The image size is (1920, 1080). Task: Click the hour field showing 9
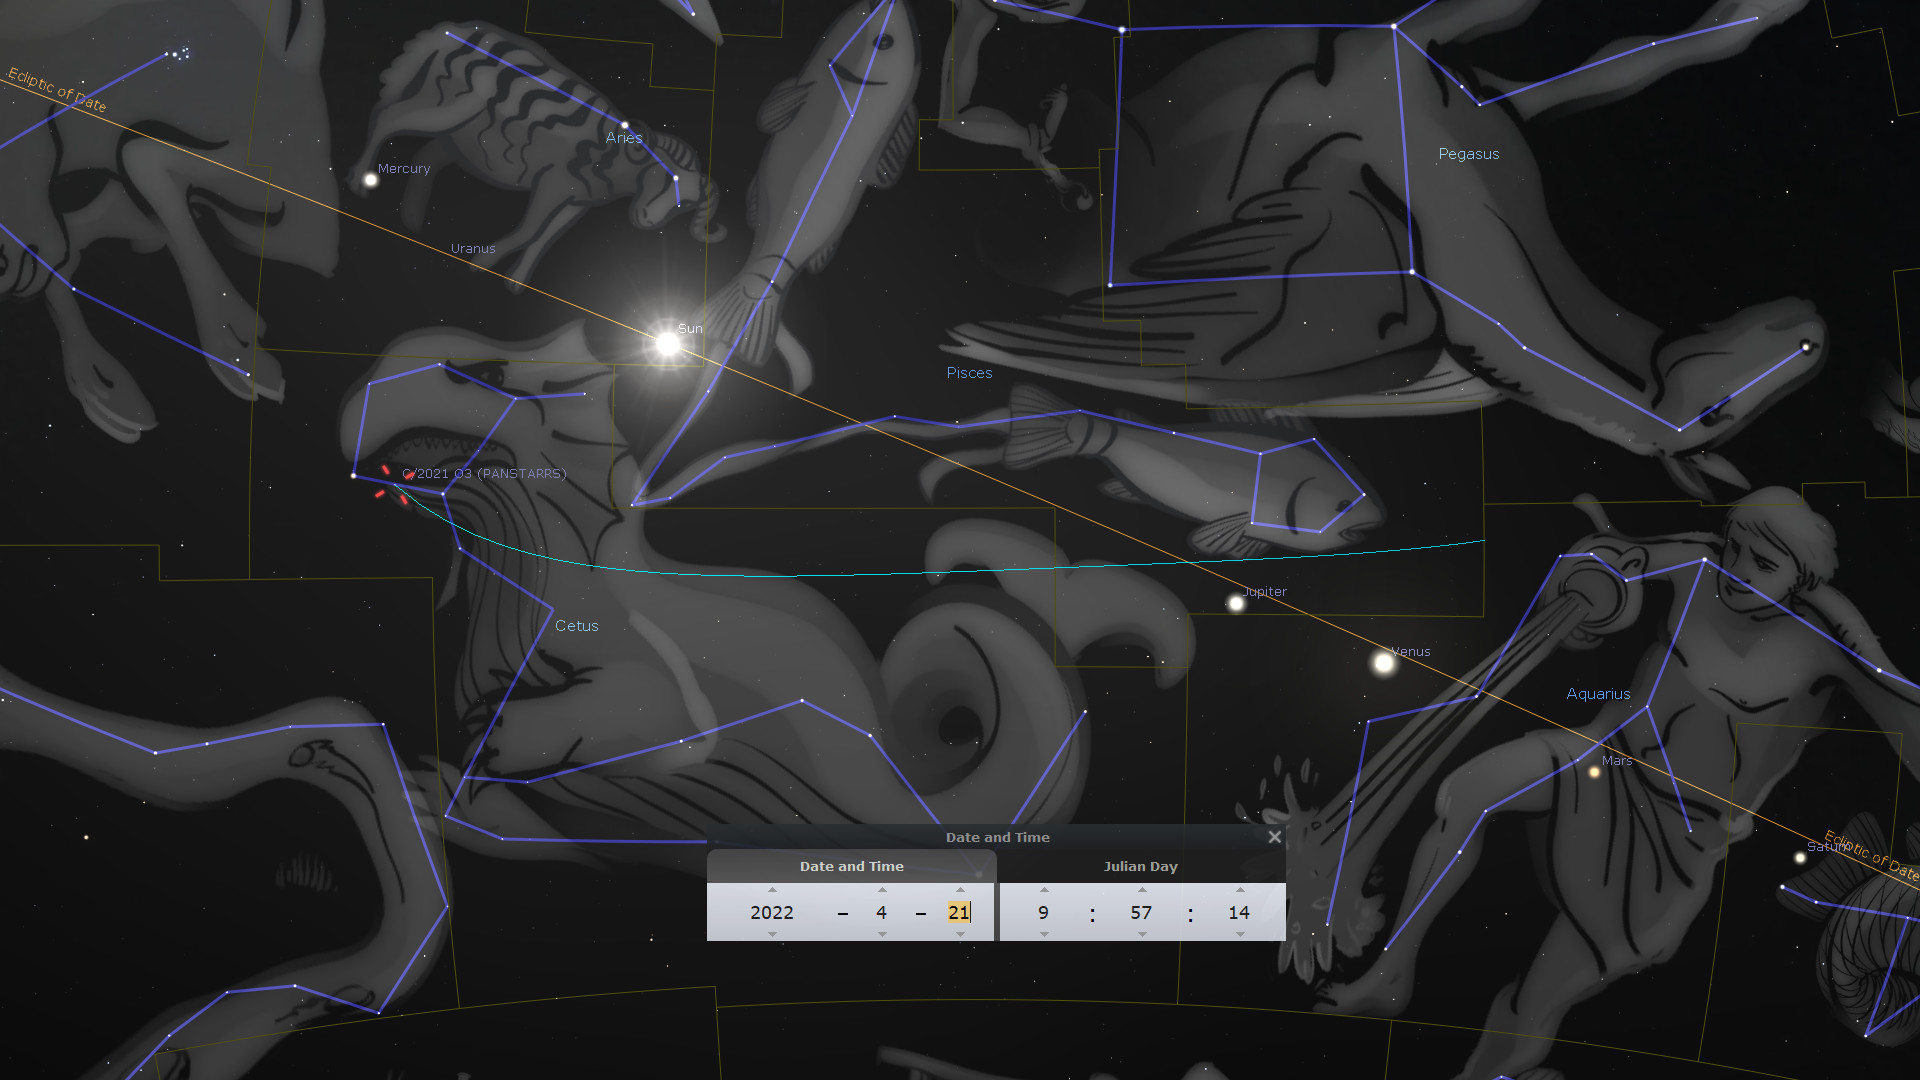pyautogui.click(x=1043, y=912)
